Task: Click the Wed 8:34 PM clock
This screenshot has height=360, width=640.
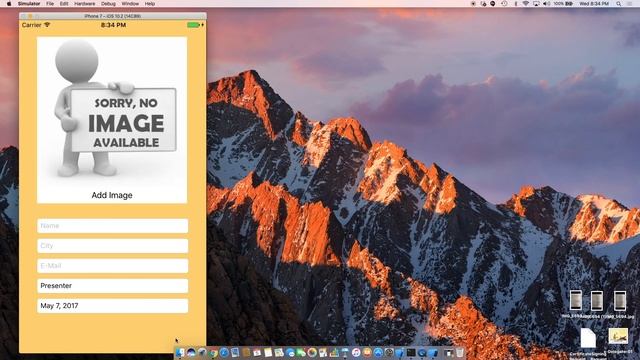Action: (x=594, y=4)
